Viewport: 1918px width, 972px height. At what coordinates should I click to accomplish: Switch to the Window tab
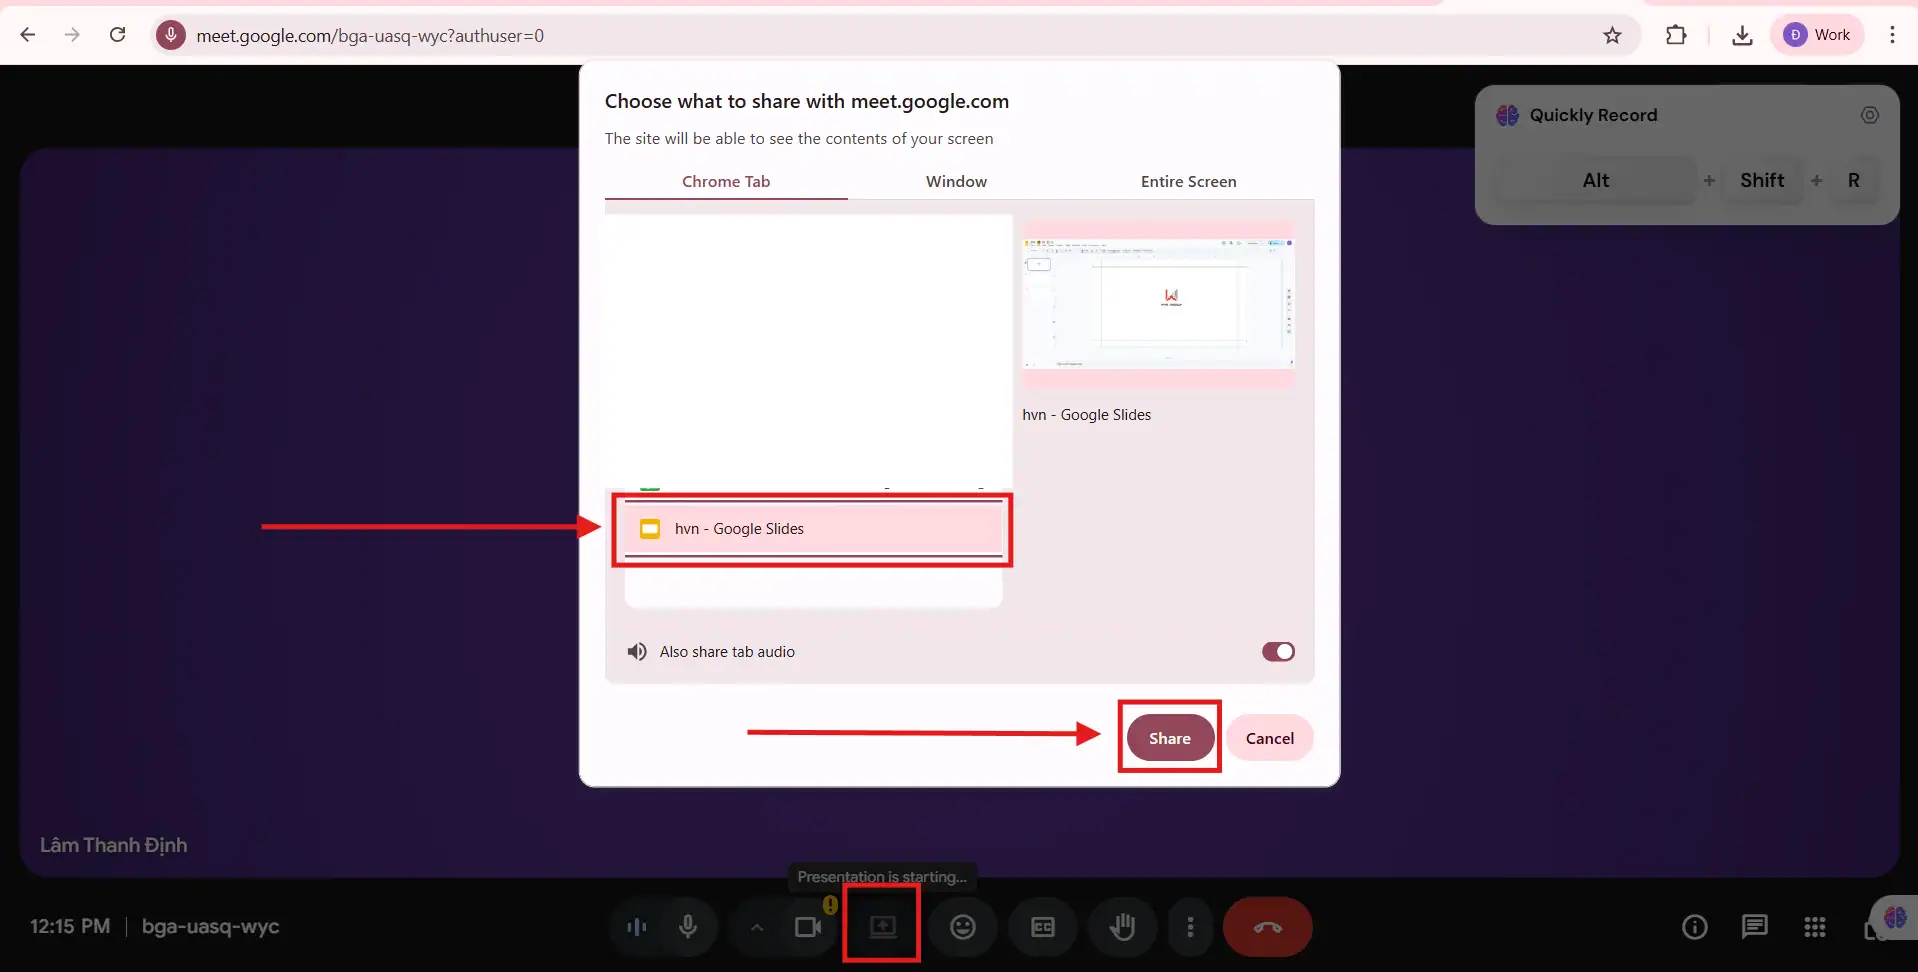(956, 181)
